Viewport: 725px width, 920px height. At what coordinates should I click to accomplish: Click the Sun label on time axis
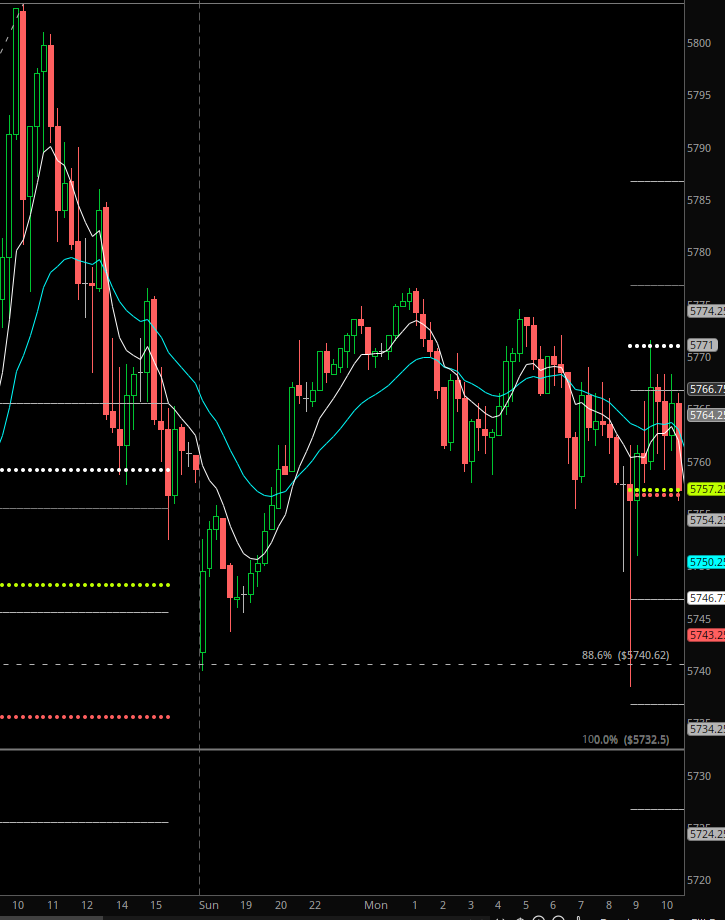tap(209, 905)
